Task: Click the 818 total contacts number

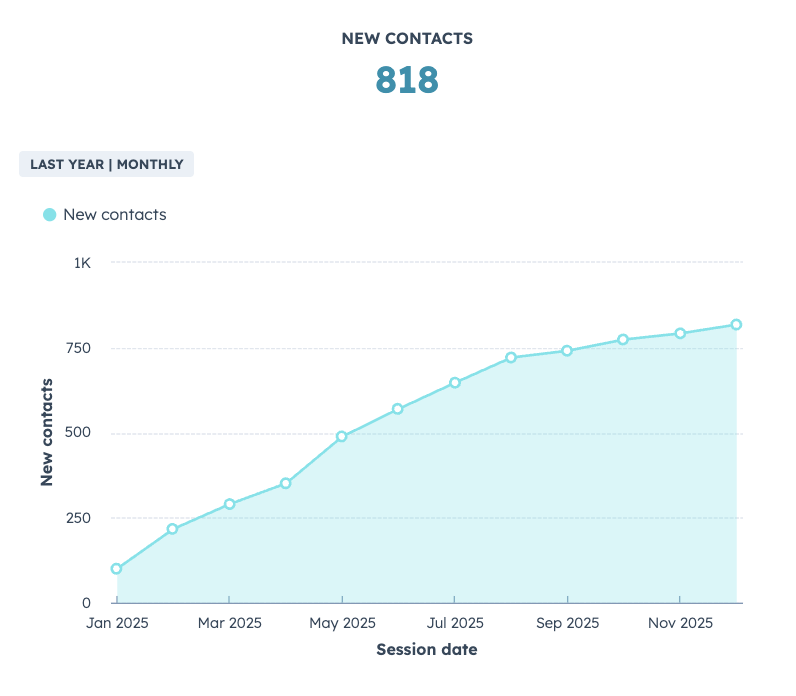Action: coord(407,80)
